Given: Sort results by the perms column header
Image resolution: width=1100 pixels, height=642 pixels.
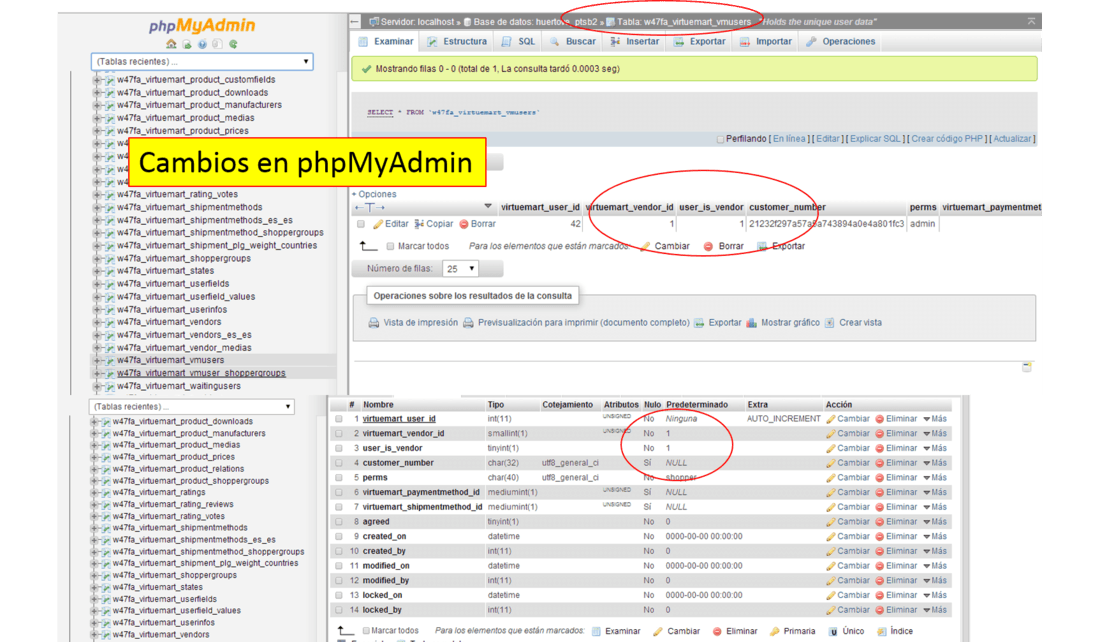Looking at the screenshot, I should pyautogui.click(x=923, y=208).
